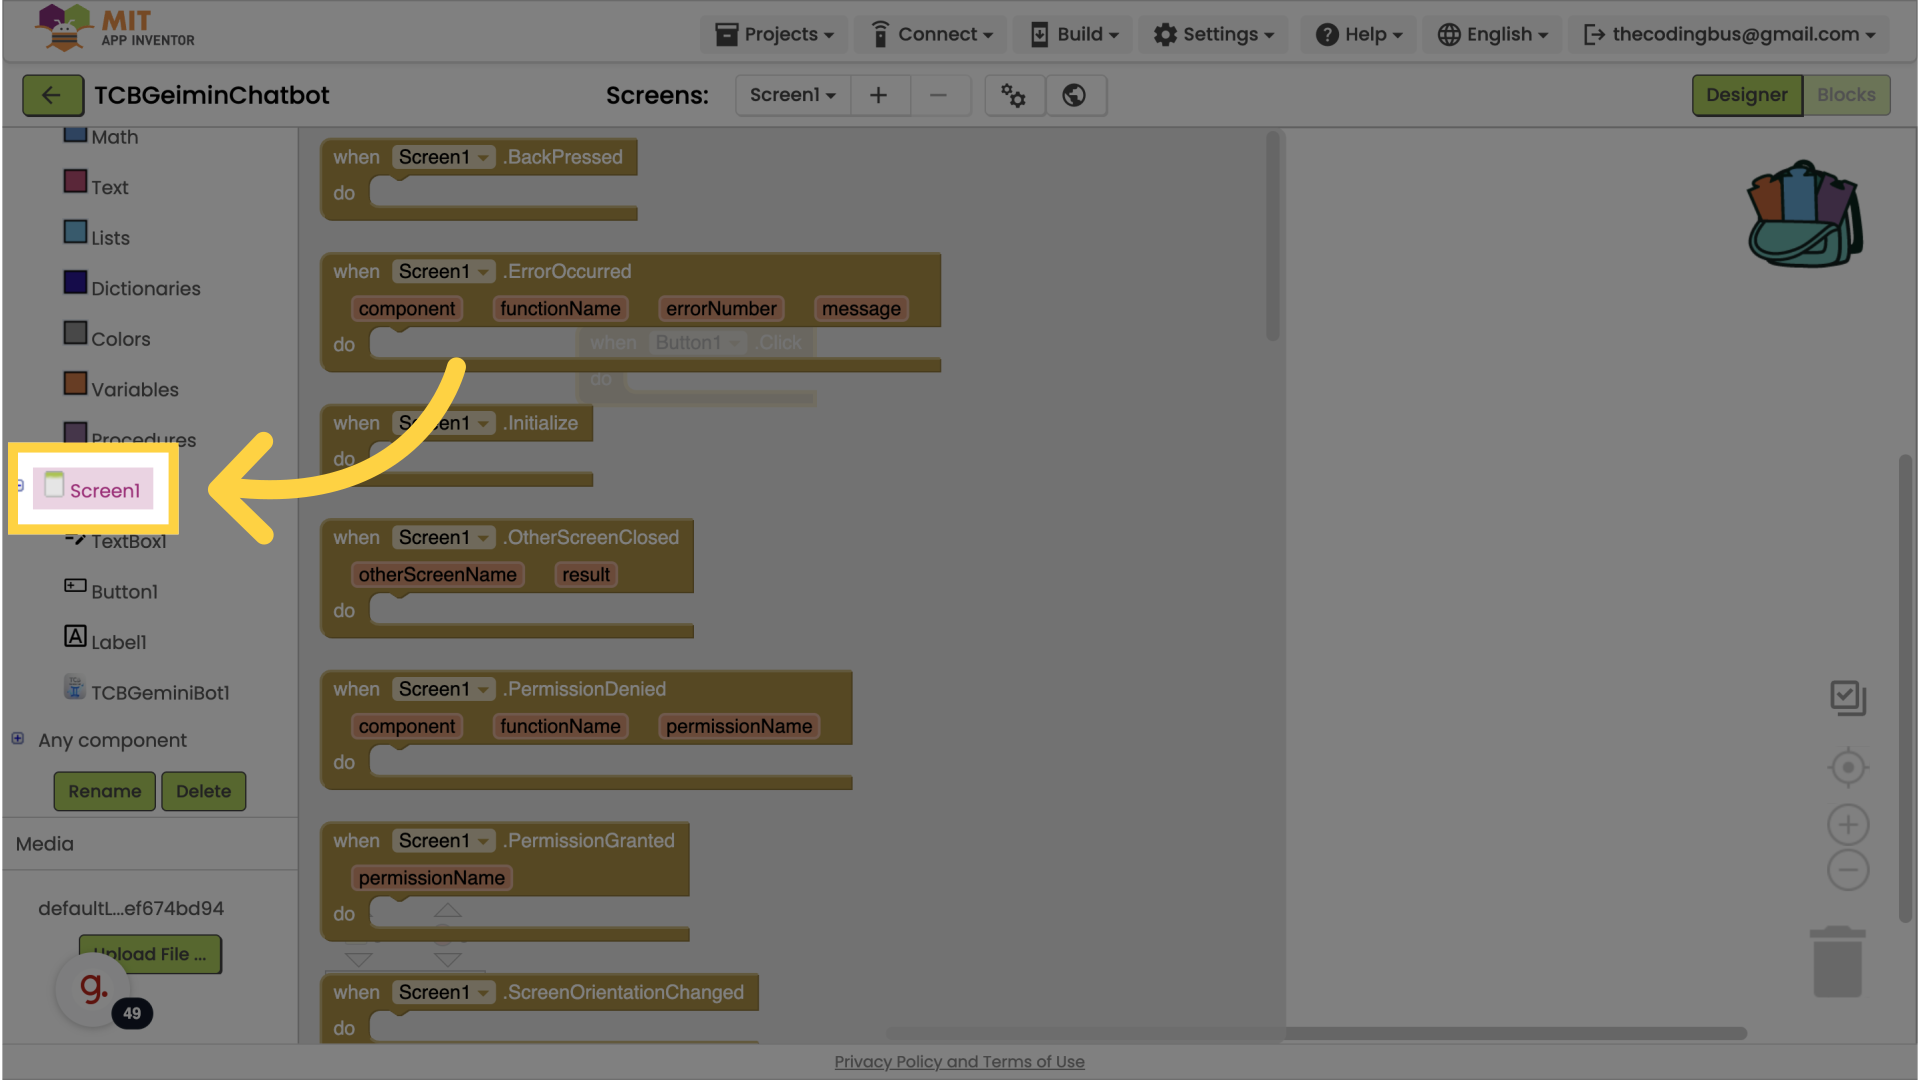Click the trash can icon
This screenshot has height=1080, width=1920.
[x=1837, y=962]
